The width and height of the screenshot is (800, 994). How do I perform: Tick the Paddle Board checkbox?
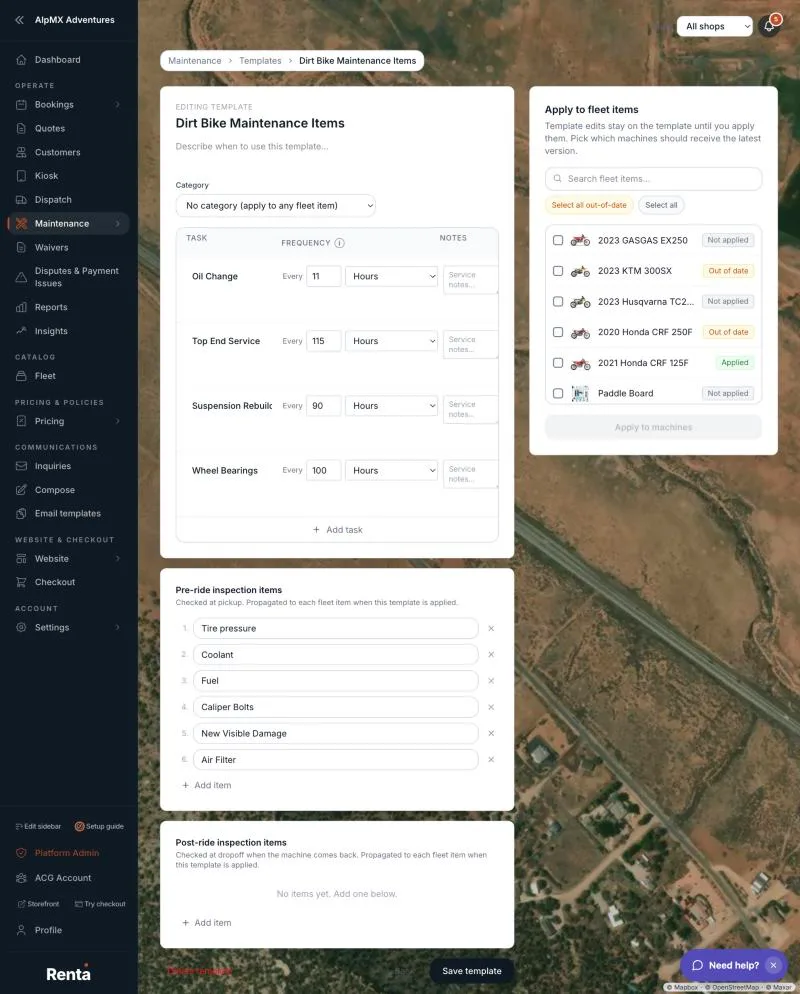point(558,393)
